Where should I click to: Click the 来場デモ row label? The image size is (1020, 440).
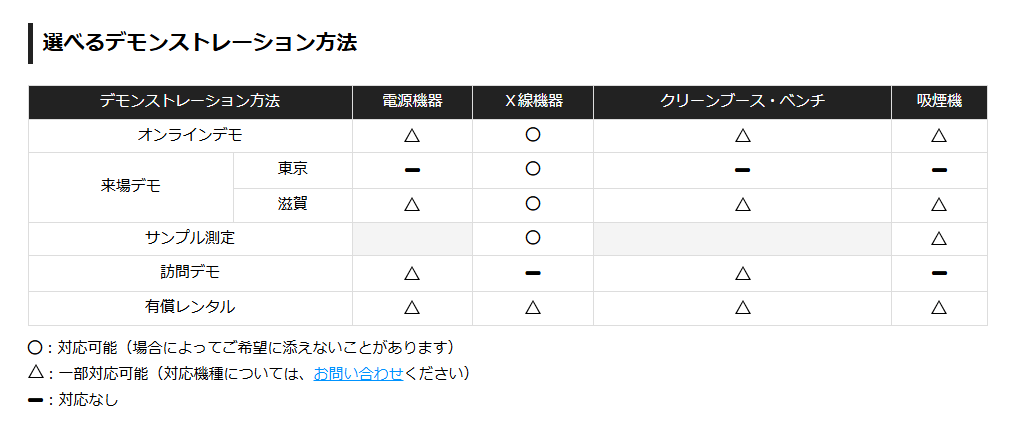click(131, 187)
